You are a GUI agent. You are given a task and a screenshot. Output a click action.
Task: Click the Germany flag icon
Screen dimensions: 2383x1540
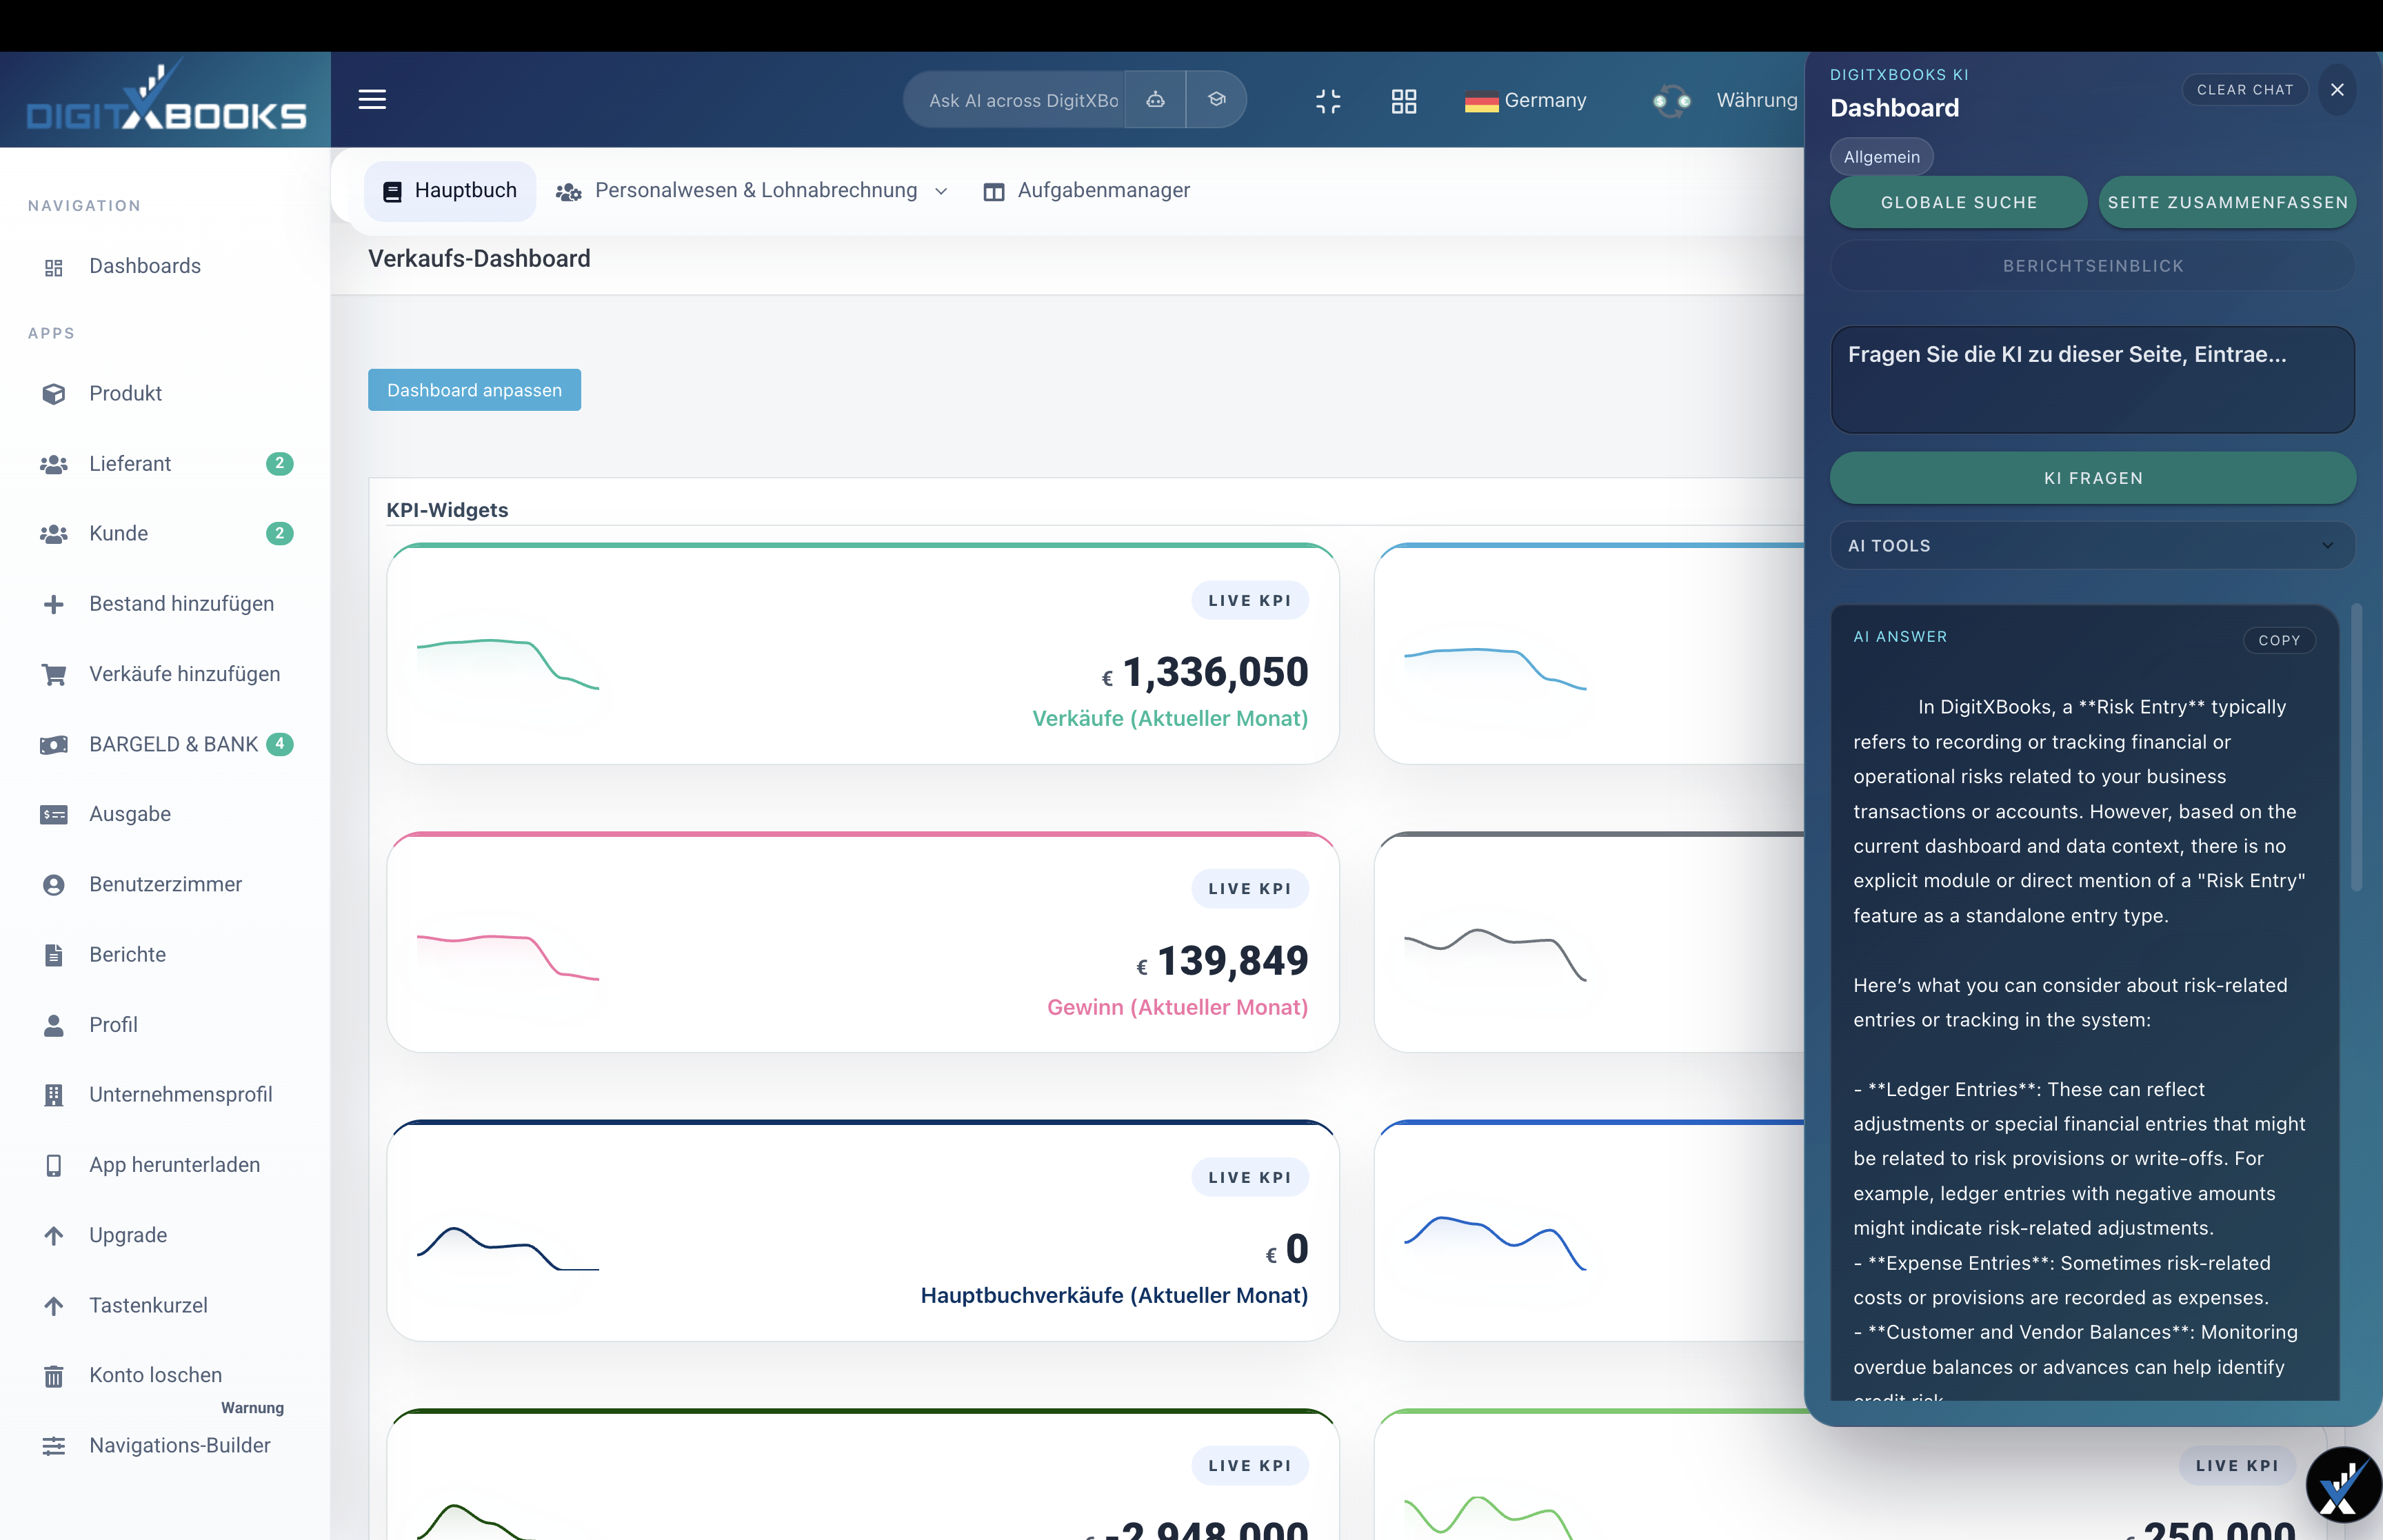pyautogui.click(x=1481, y=100)
